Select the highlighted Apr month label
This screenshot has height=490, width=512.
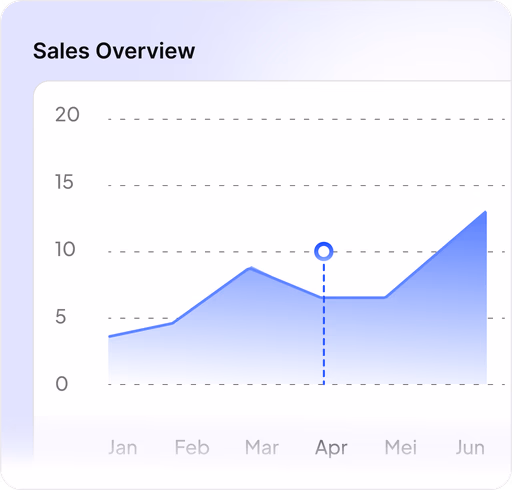tap(331, 448)
